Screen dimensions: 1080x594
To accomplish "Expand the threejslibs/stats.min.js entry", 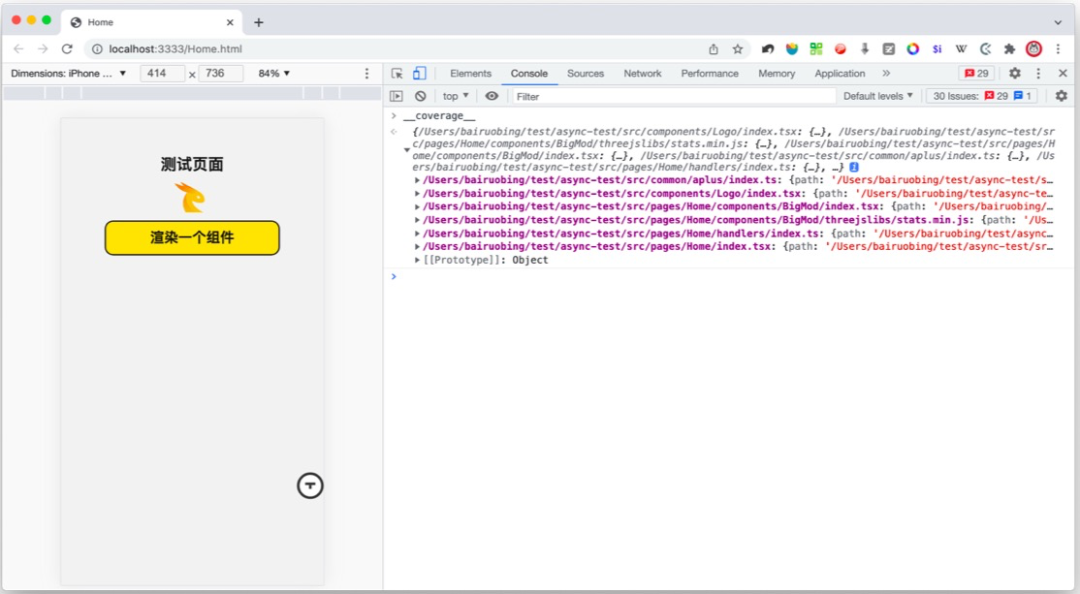I will click(417, 221).
